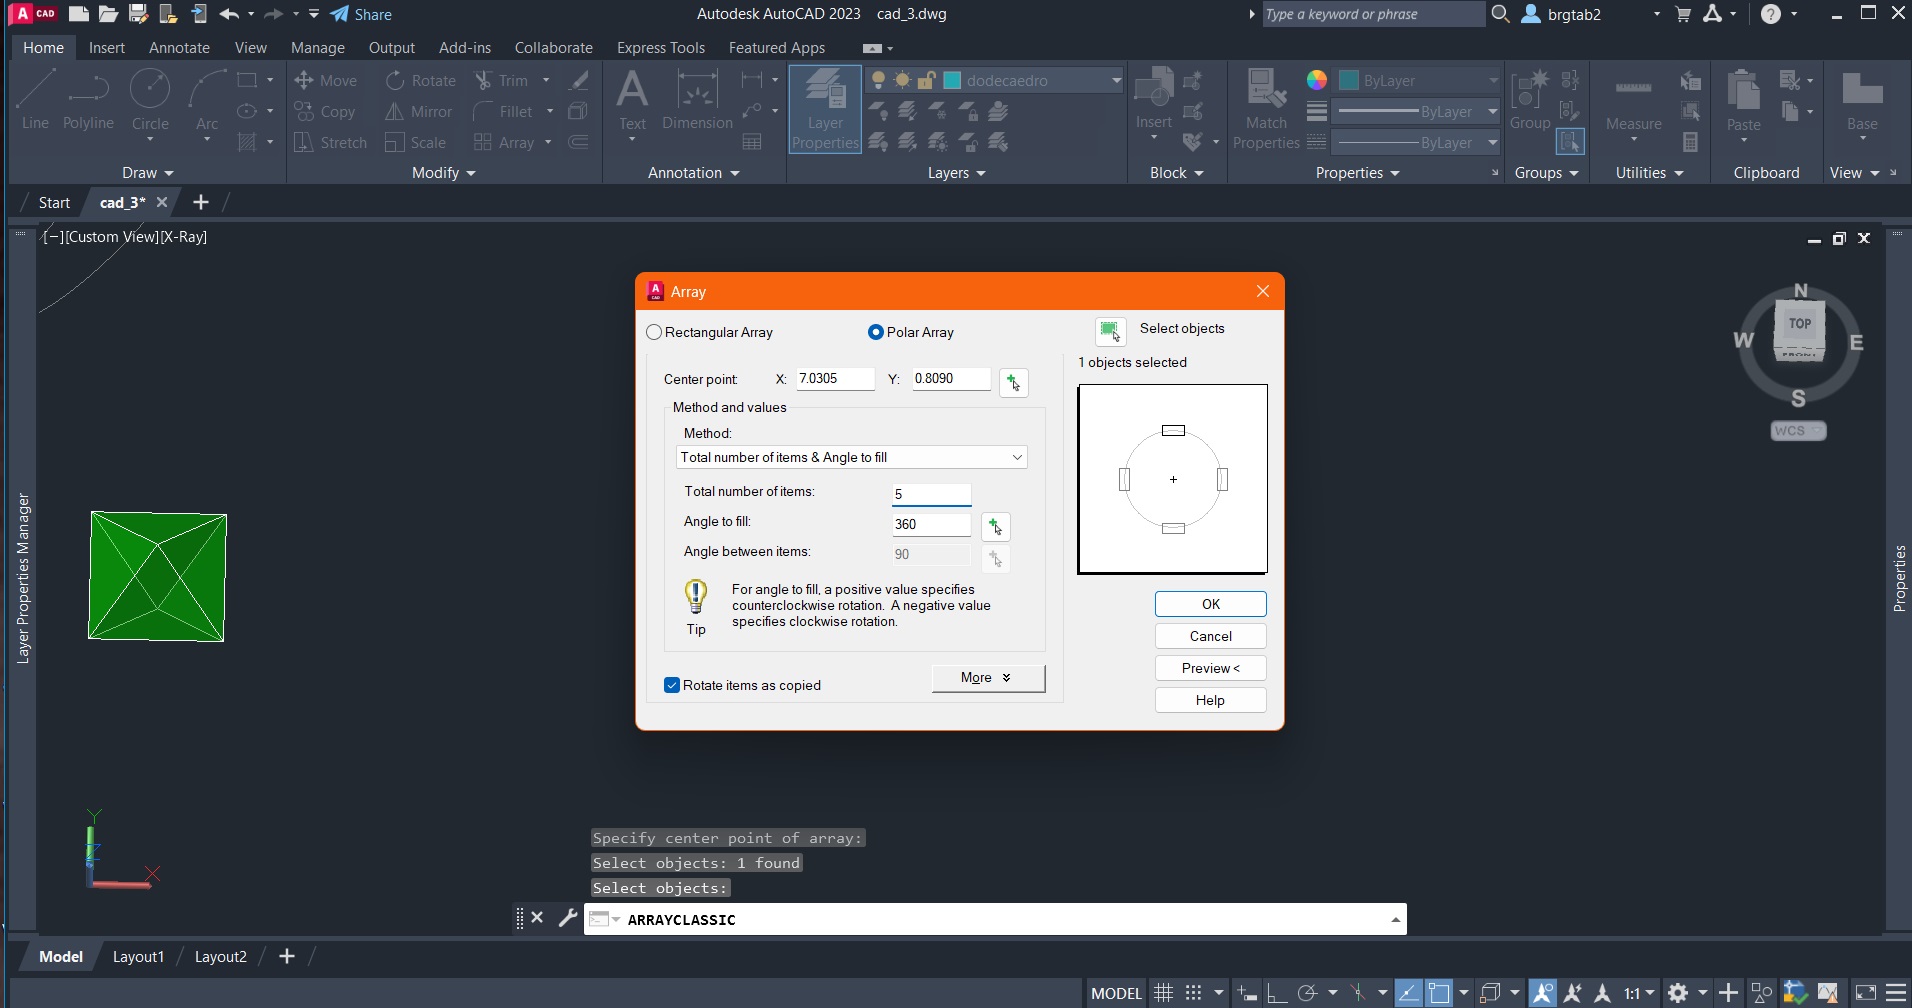1912x1008 pixels.
Task: Open the View ribbon tab
Action: 250,47
